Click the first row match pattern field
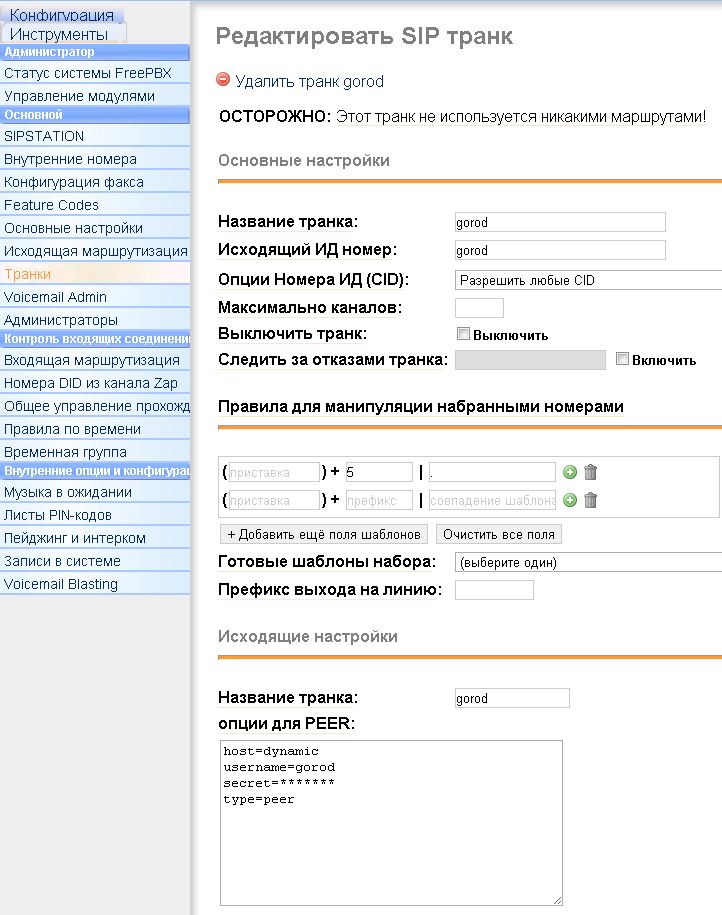 [492, 472]
